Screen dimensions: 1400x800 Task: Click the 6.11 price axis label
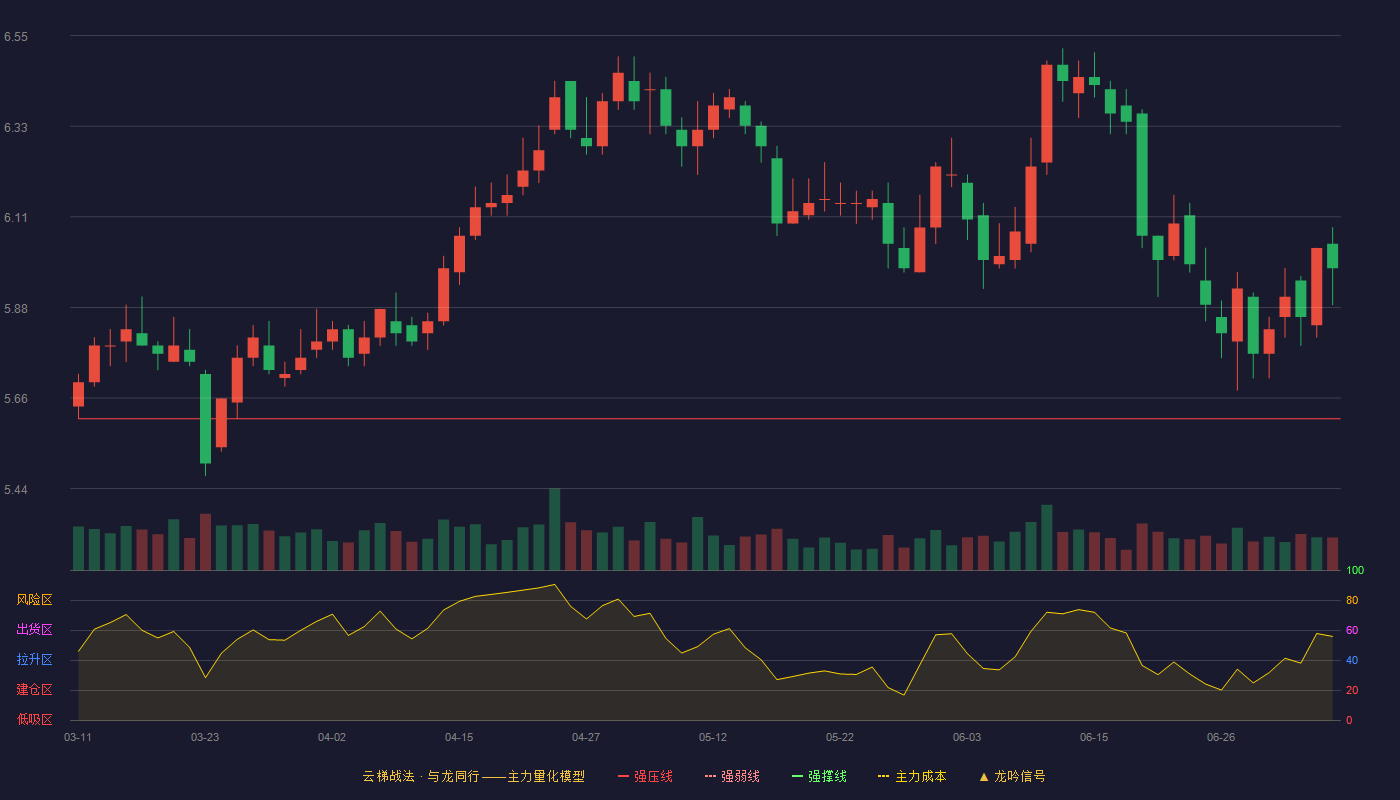[x=16, y=218]
